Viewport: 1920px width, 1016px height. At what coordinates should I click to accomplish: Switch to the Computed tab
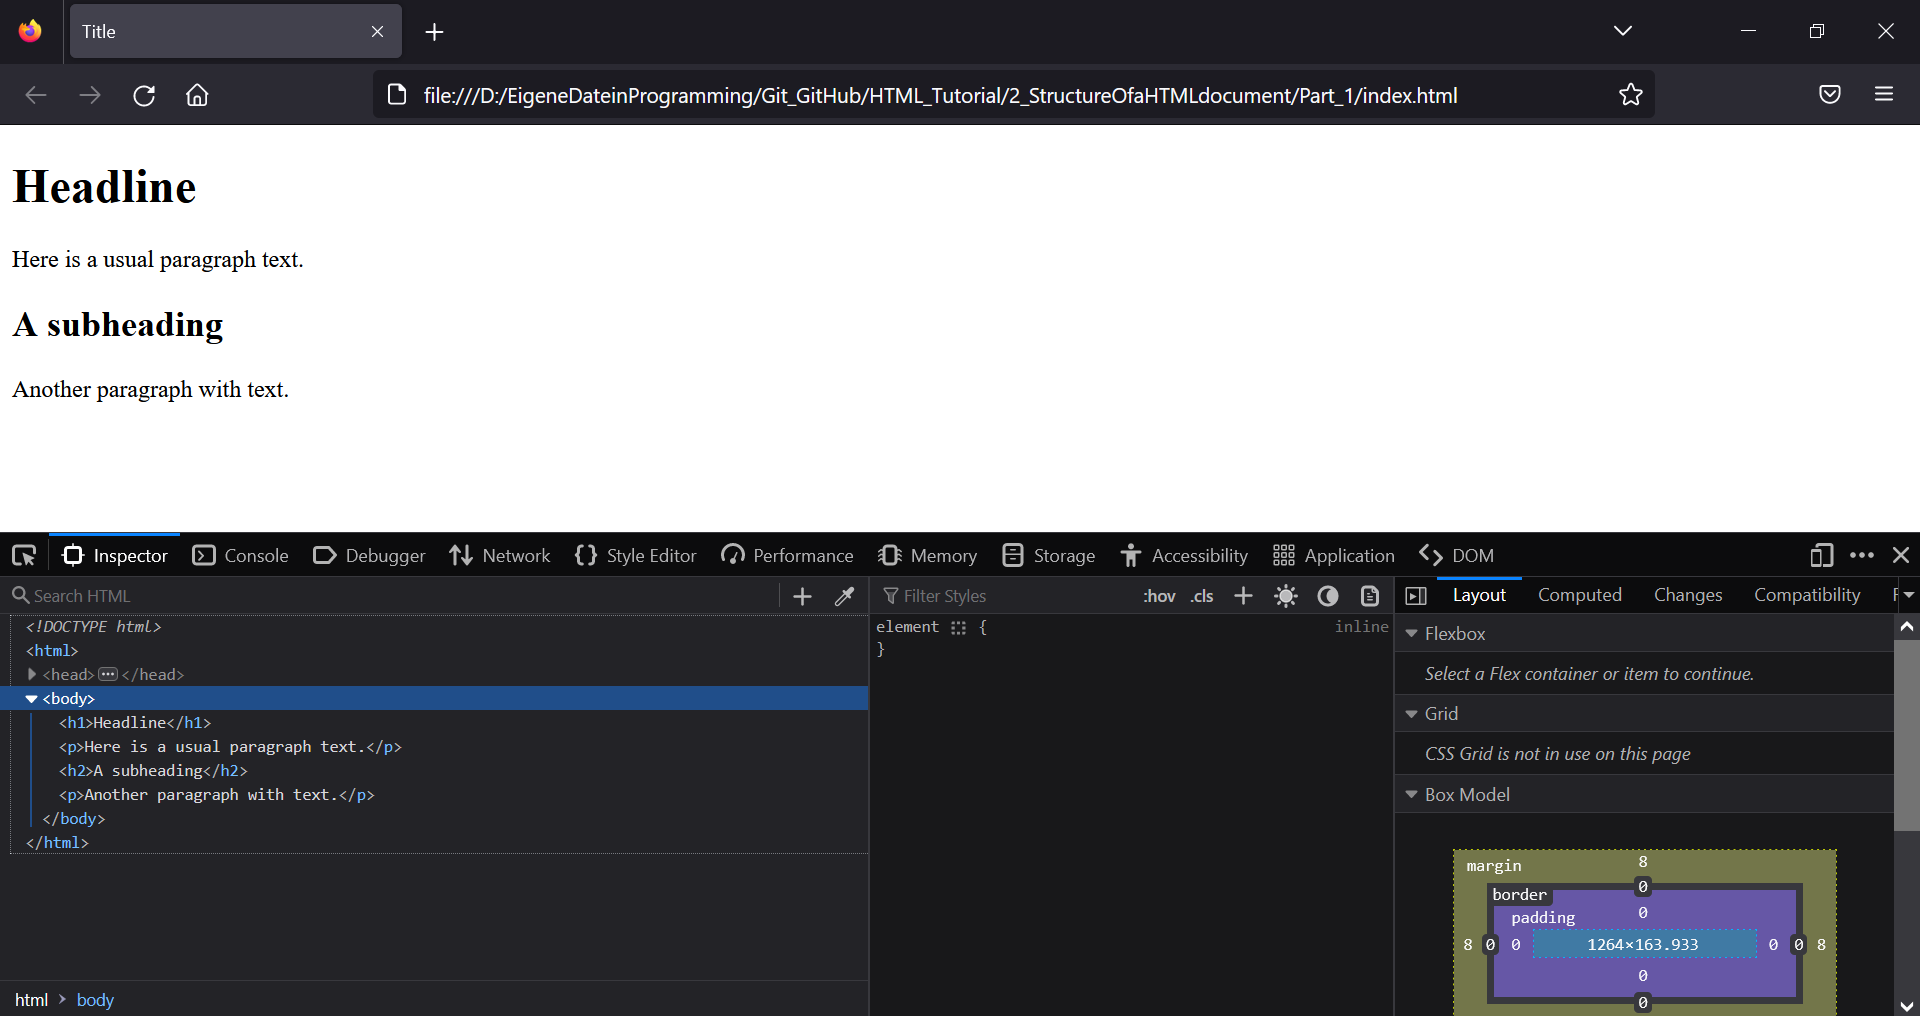[1580, 594]
